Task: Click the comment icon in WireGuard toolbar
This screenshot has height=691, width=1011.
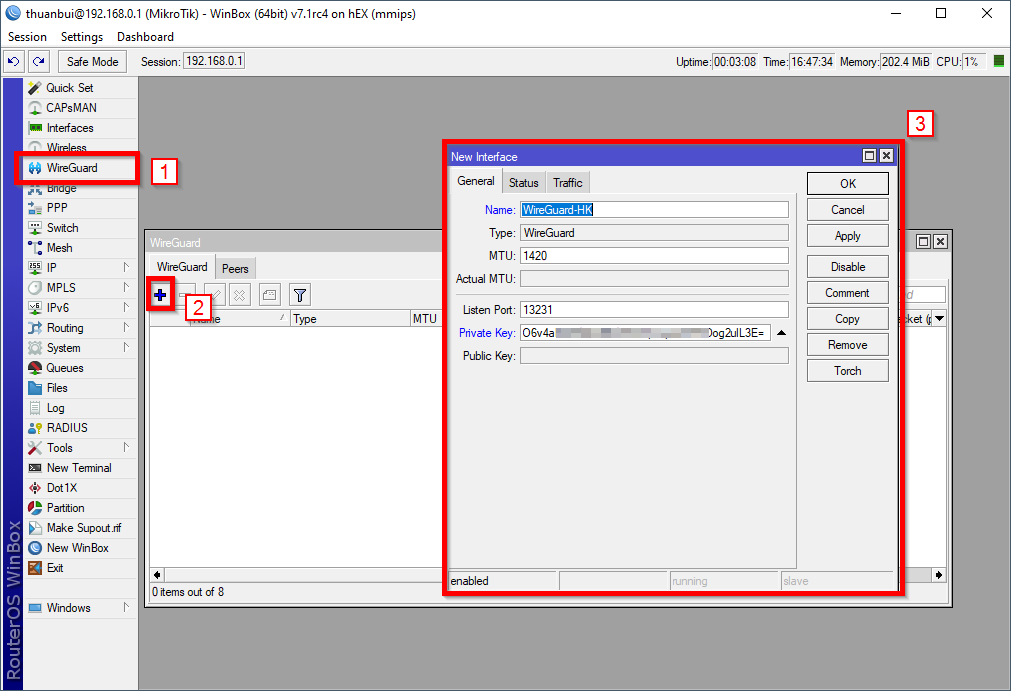Action: 269,294
